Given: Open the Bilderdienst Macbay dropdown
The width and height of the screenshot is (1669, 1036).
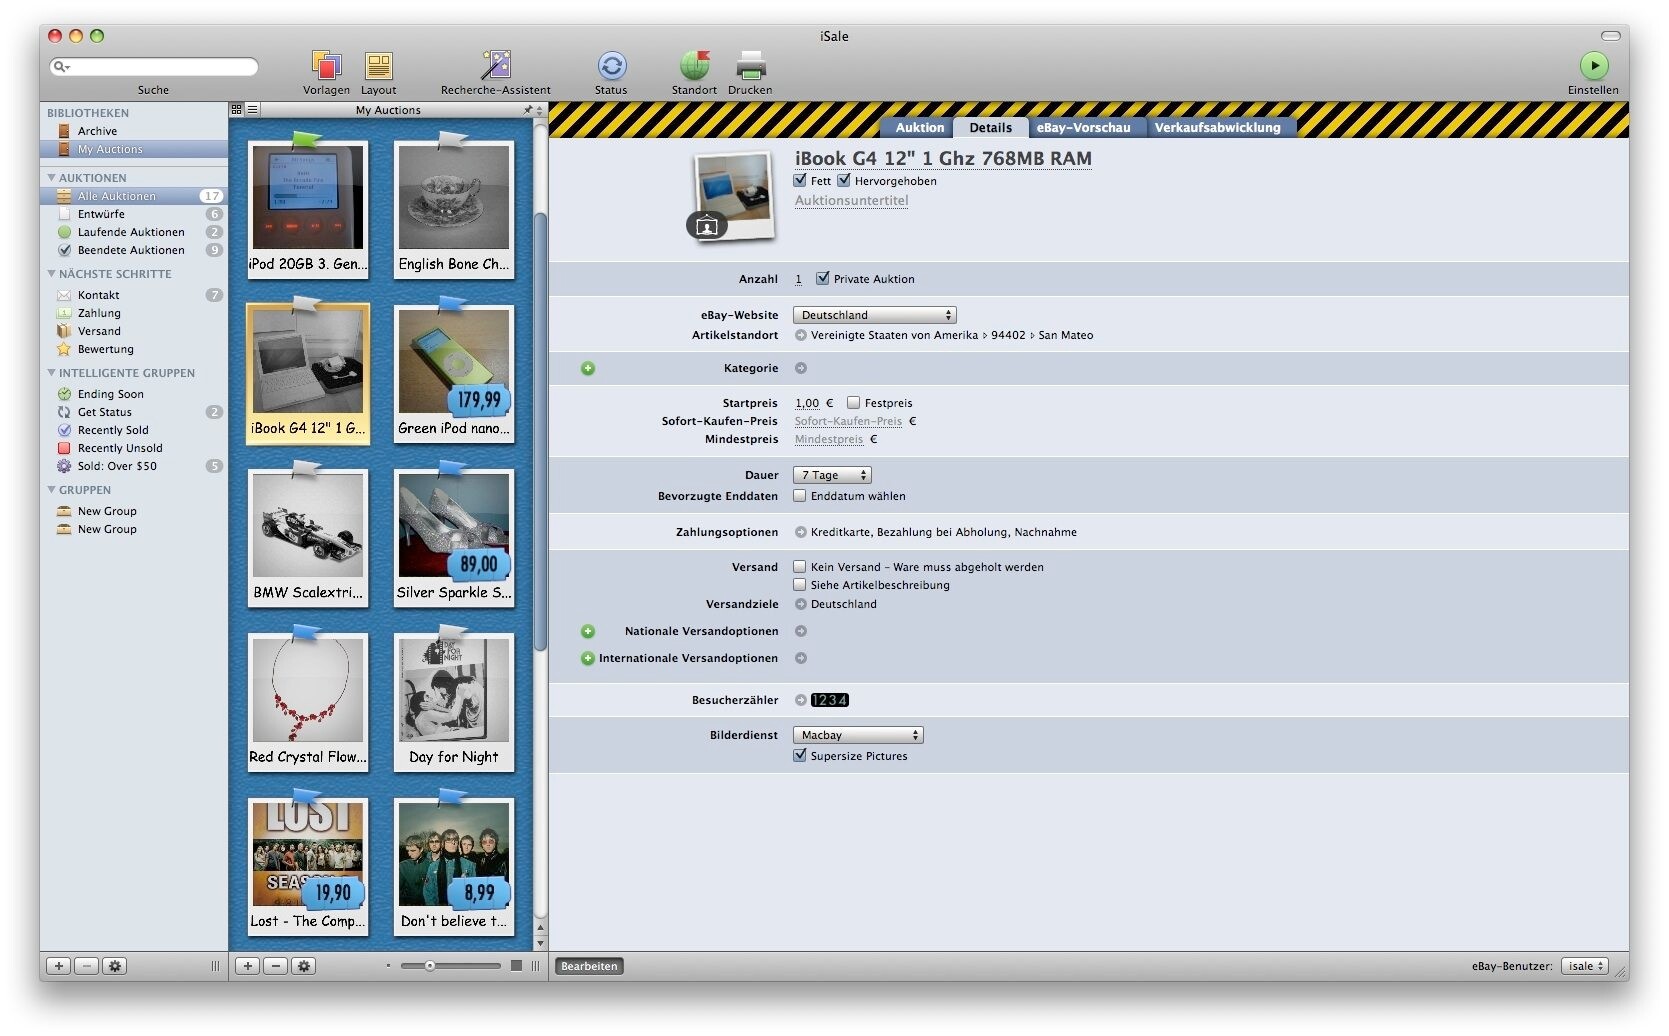Looking at the screenshot, I should pyautogui.click(x=858, y=735).
